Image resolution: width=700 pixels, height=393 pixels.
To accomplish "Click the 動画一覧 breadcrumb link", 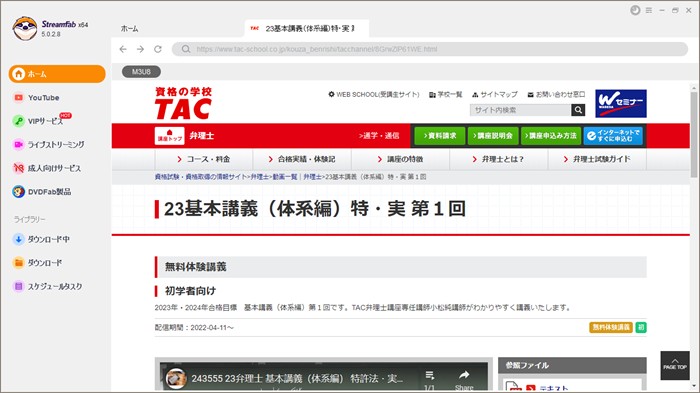I will click(x=285, y=177).
